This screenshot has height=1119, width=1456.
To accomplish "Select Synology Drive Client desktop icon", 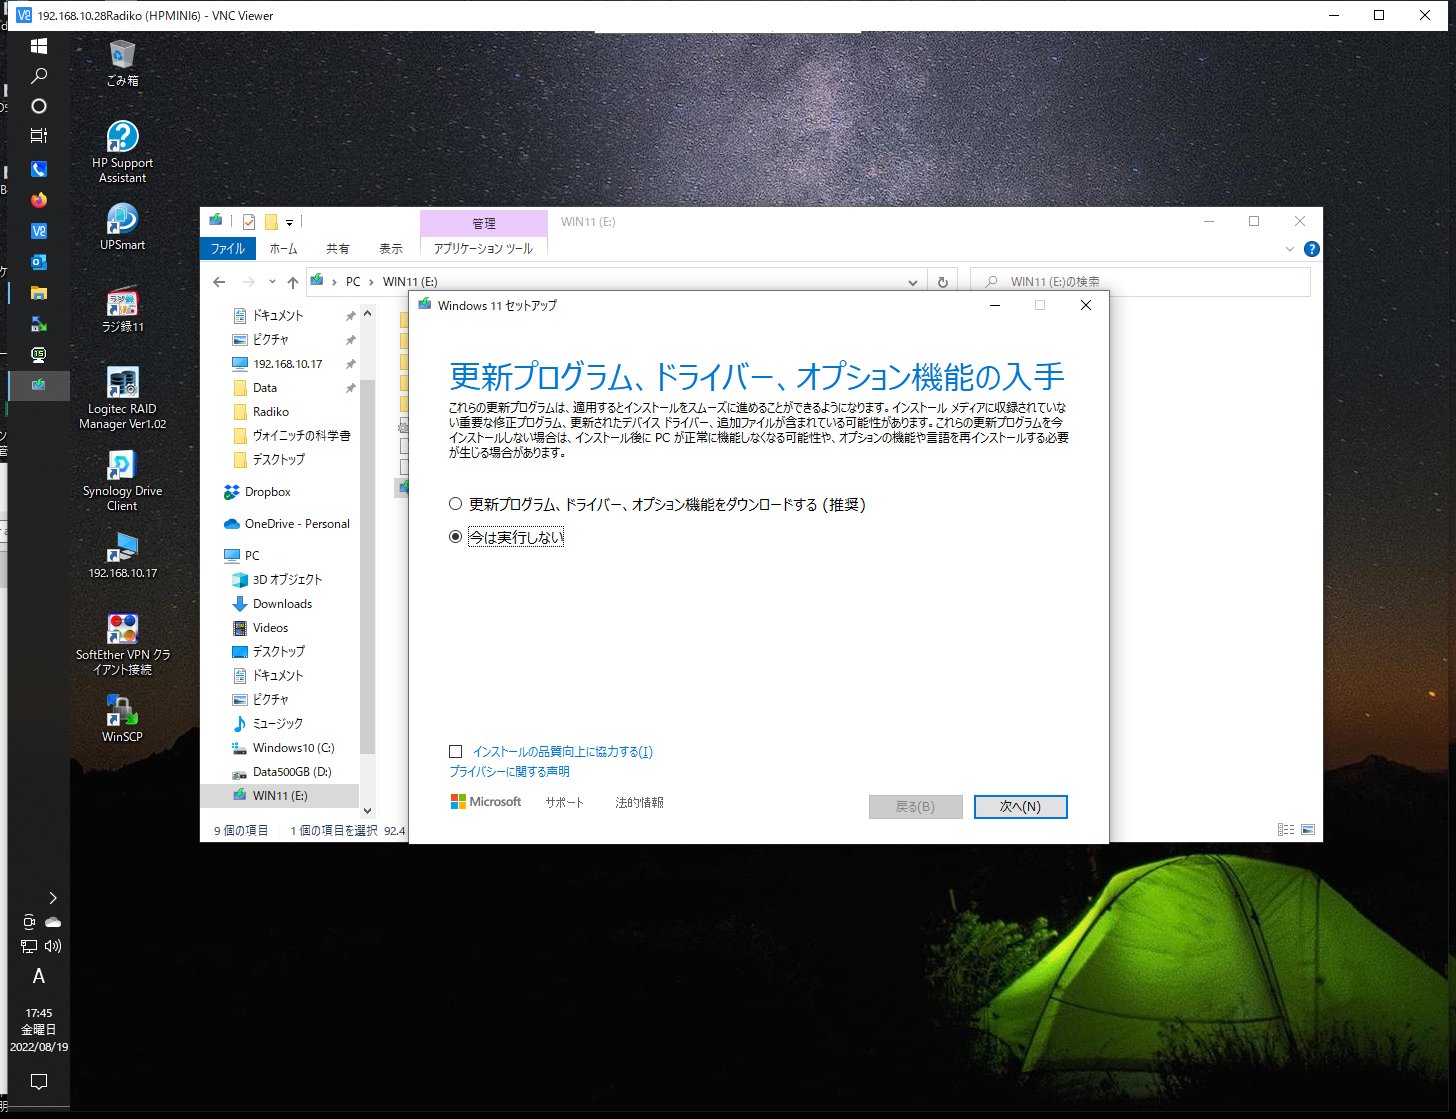I will coord(122,480).
